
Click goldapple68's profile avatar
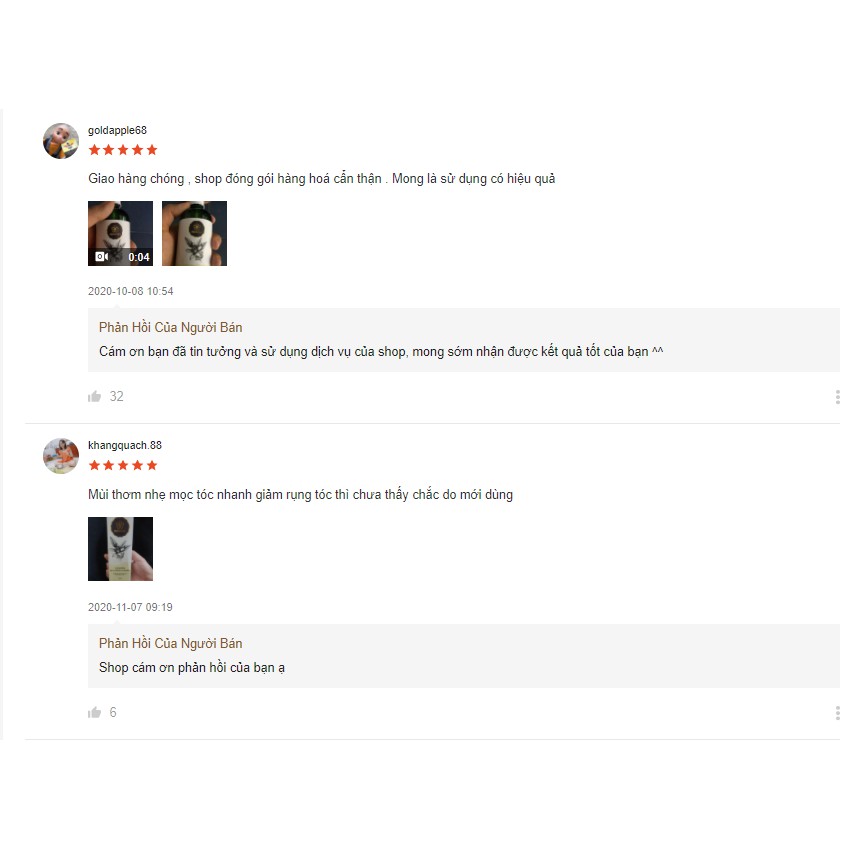pos(61,141)
